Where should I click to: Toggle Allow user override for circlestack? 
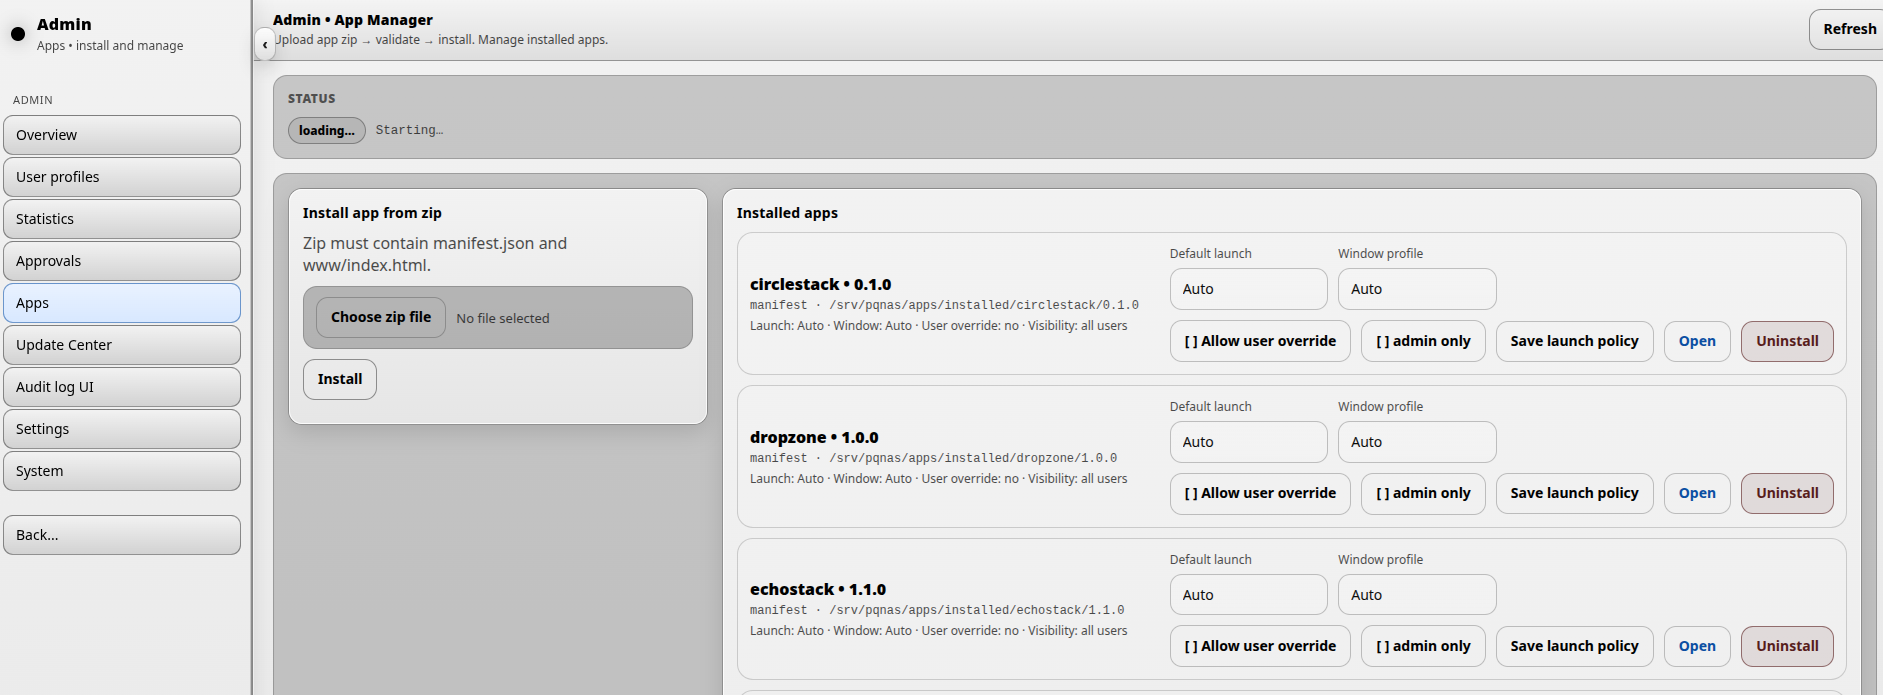click(1260, 341)
